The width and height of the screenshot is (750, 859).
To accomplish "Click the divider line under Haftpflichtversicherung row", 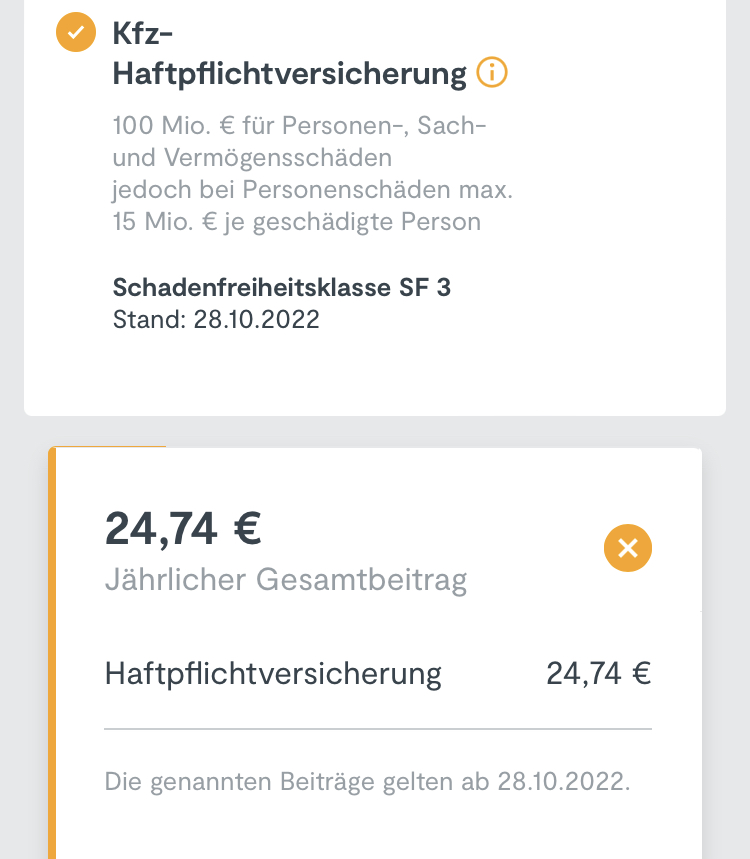I will point(378,729).
